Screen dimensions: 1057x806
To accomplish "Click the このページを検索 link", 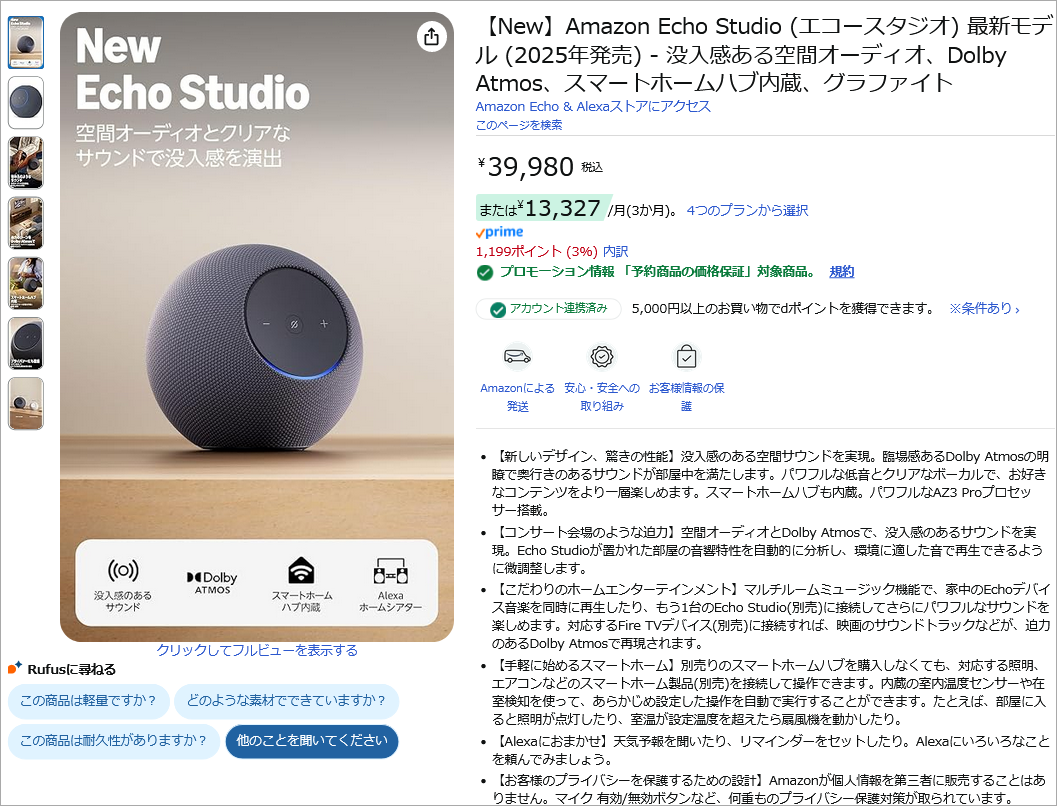I will pos(518,125).
